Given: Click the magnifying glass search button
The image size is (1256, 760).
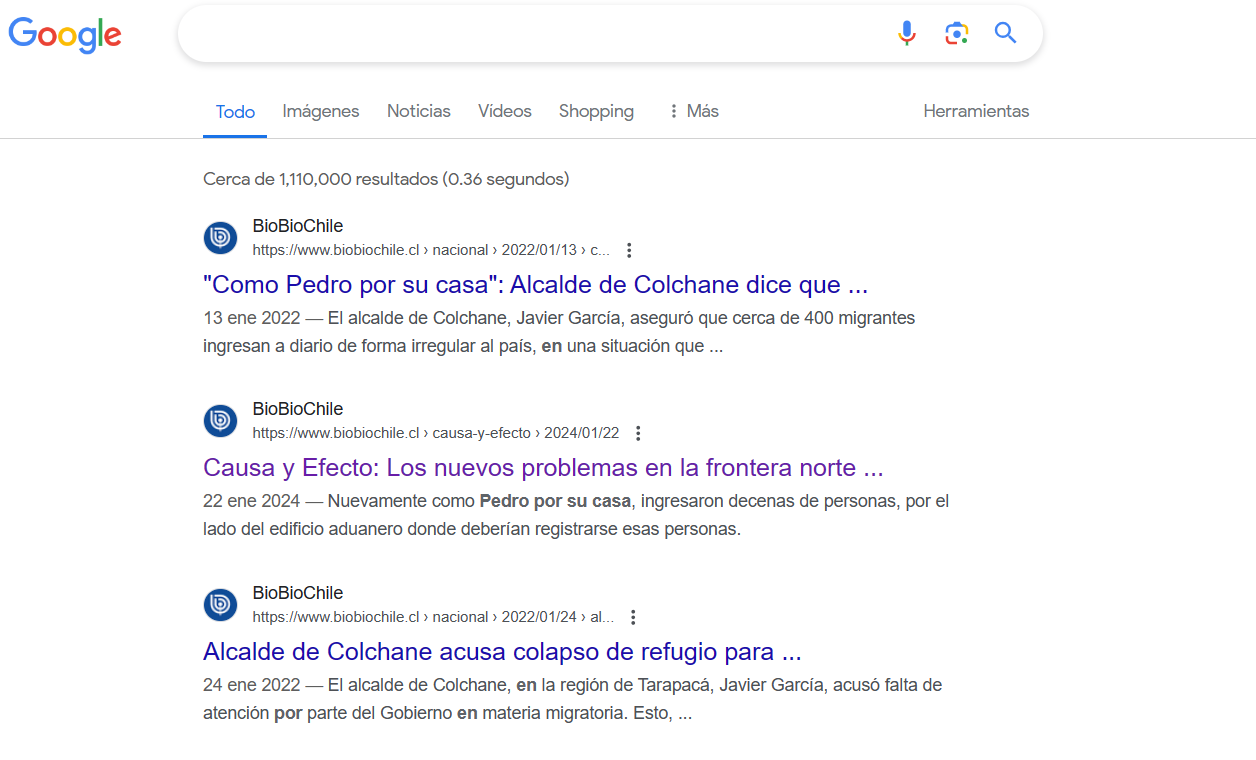Looking at the screenshot, I should pos(1005,33).
